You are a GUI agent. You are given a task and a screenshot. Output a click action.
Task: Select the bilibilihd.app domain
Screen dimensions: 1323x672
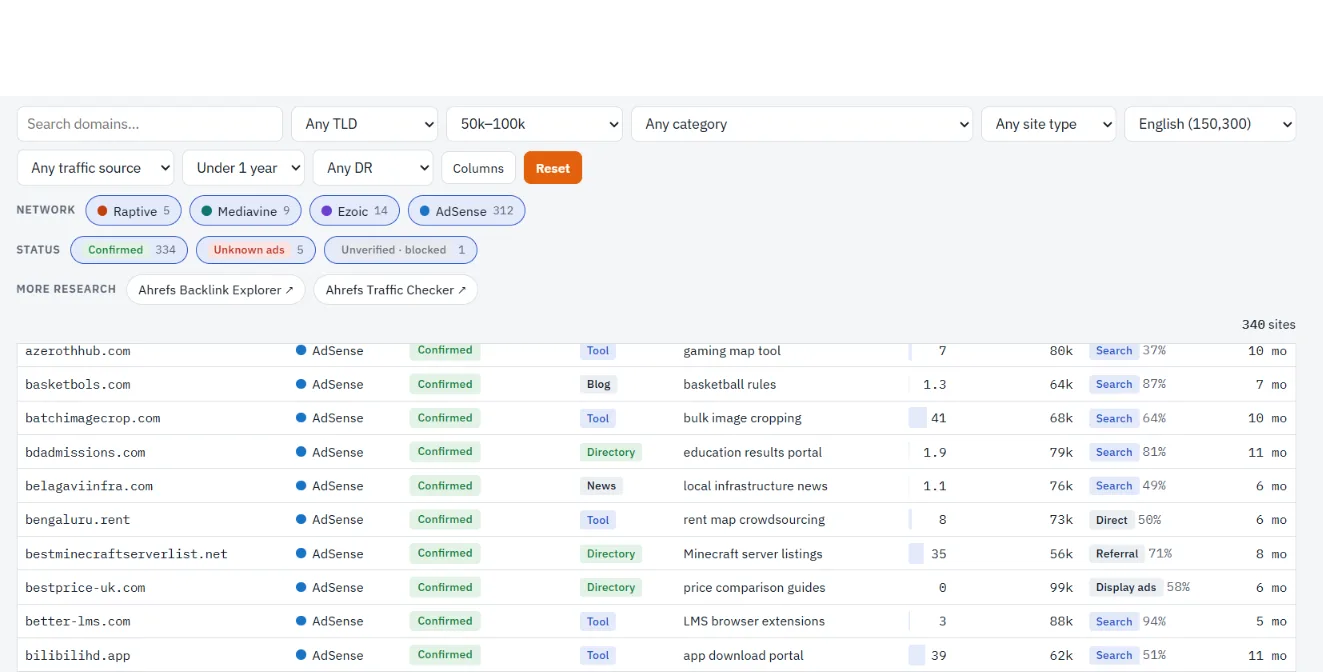78,655
